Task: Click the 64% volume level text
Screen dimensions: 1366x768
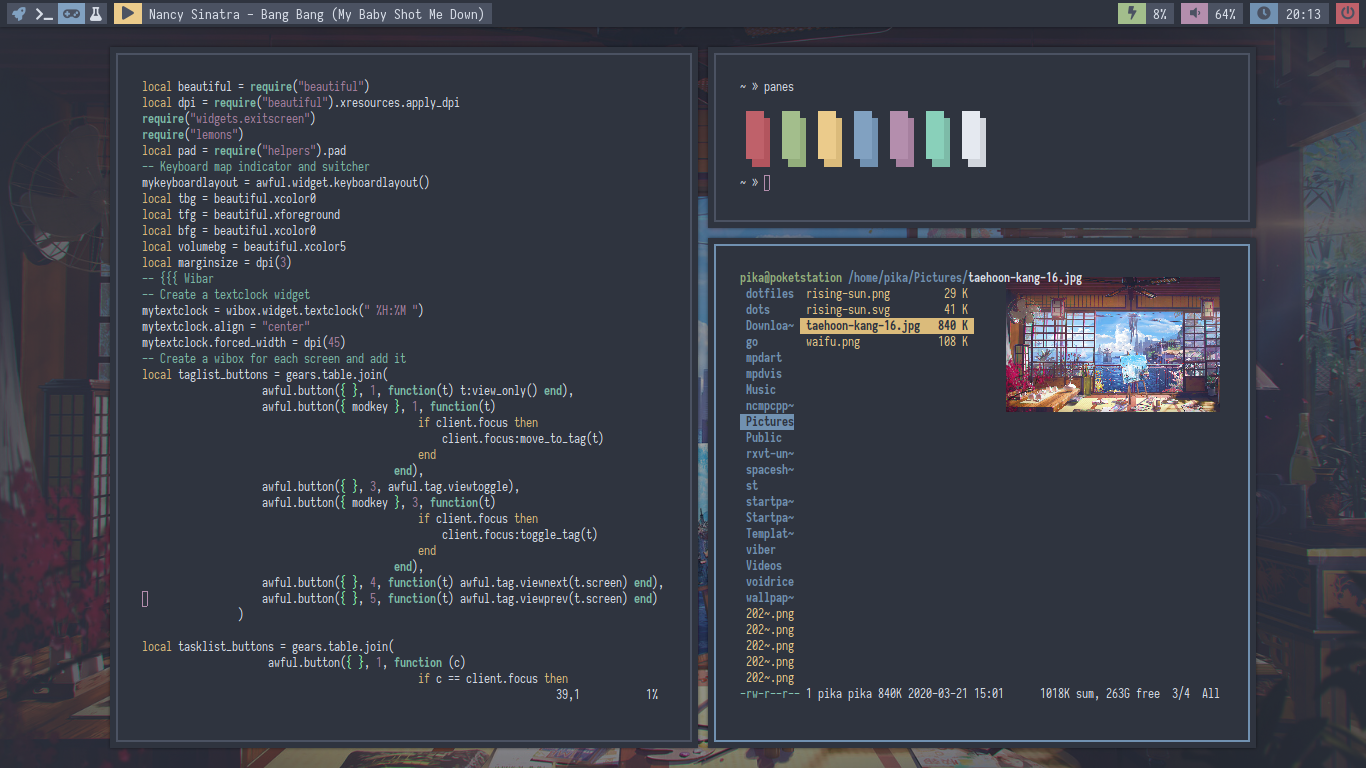Action: [1225, 14]
